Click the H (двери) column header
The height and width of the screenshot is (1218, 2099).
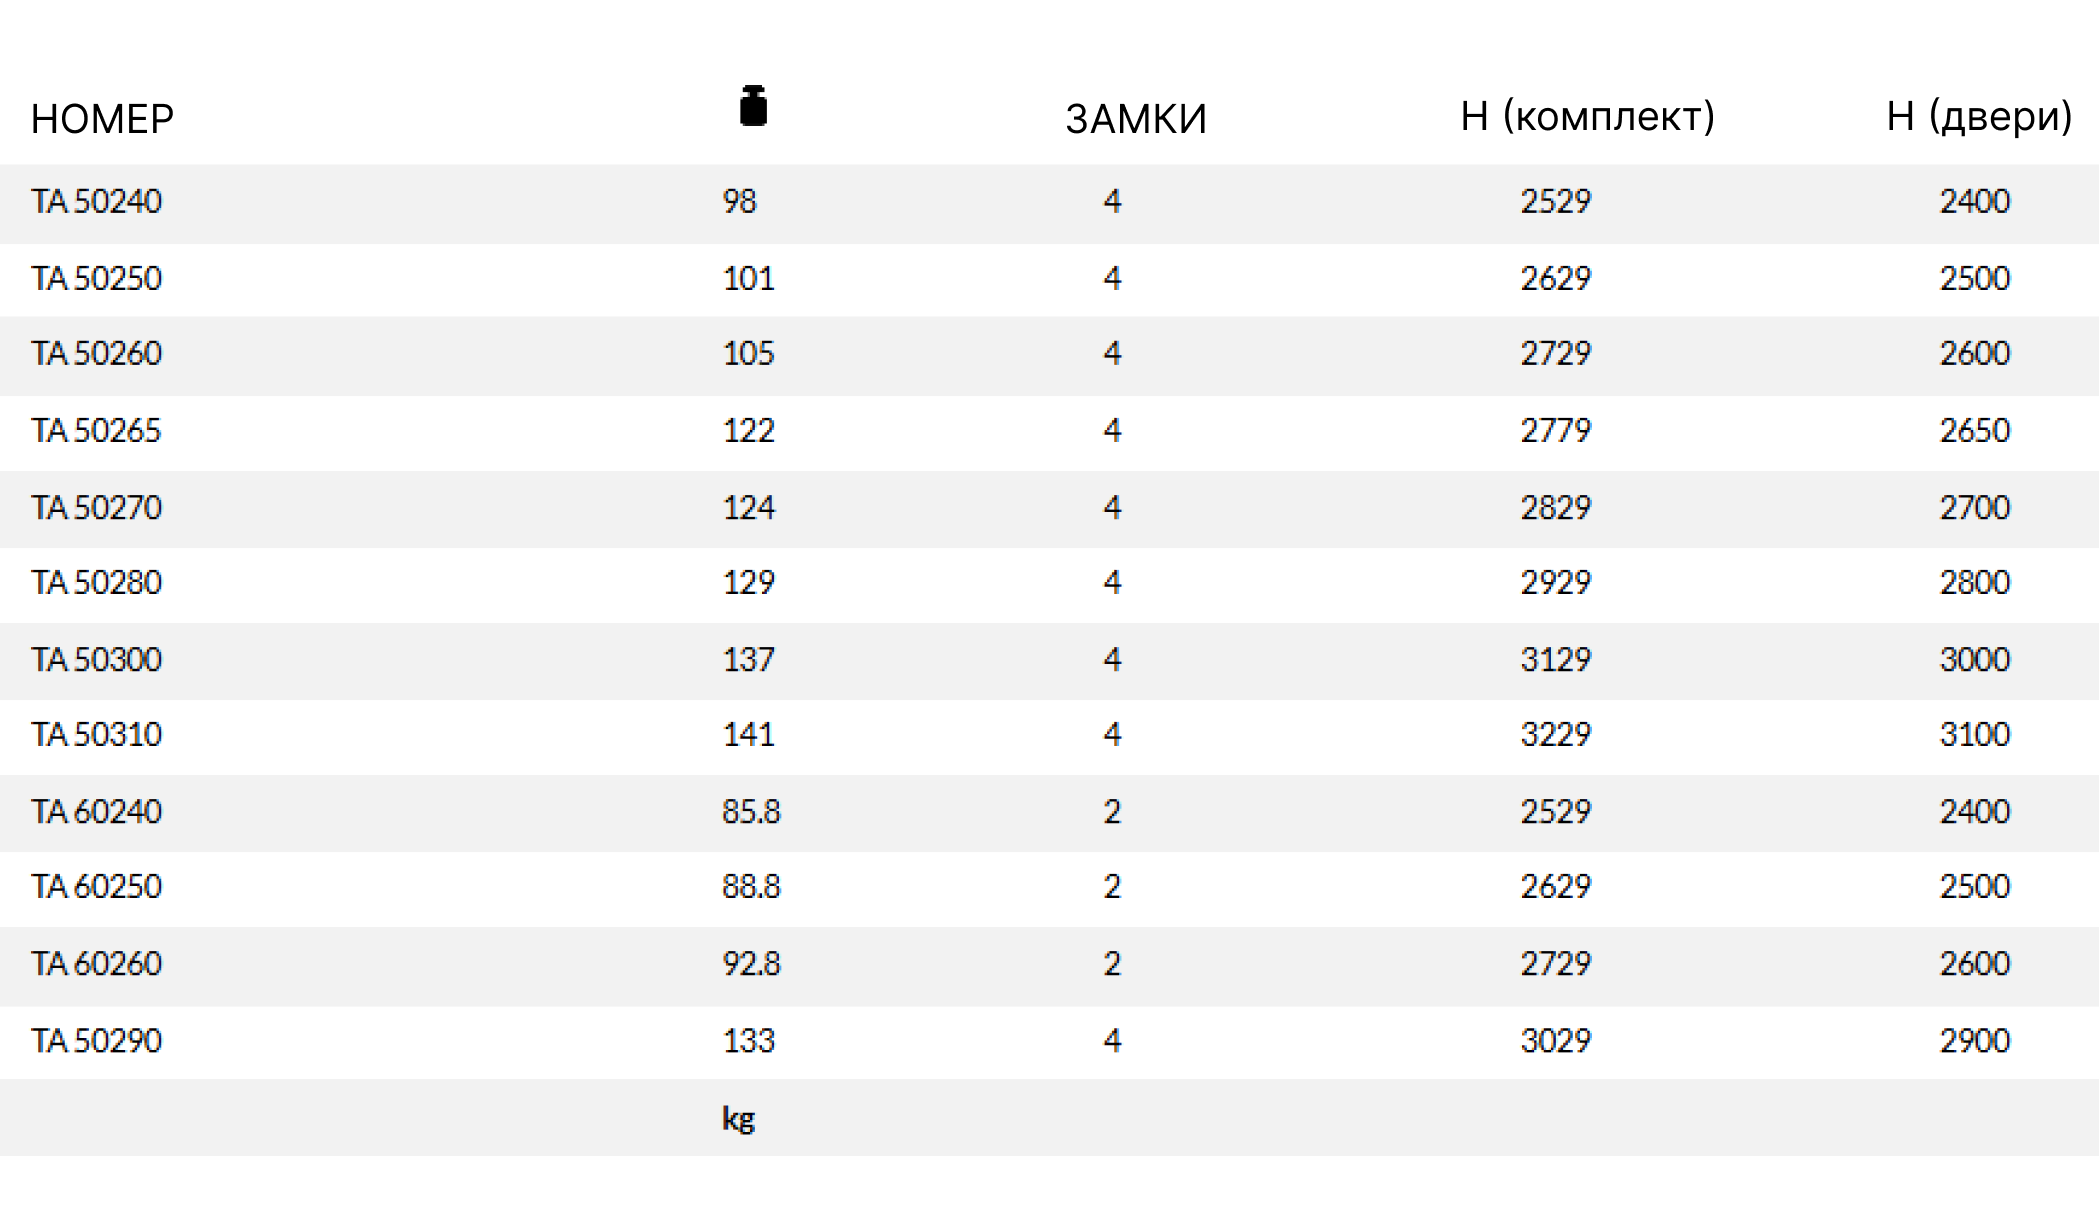1978,117
